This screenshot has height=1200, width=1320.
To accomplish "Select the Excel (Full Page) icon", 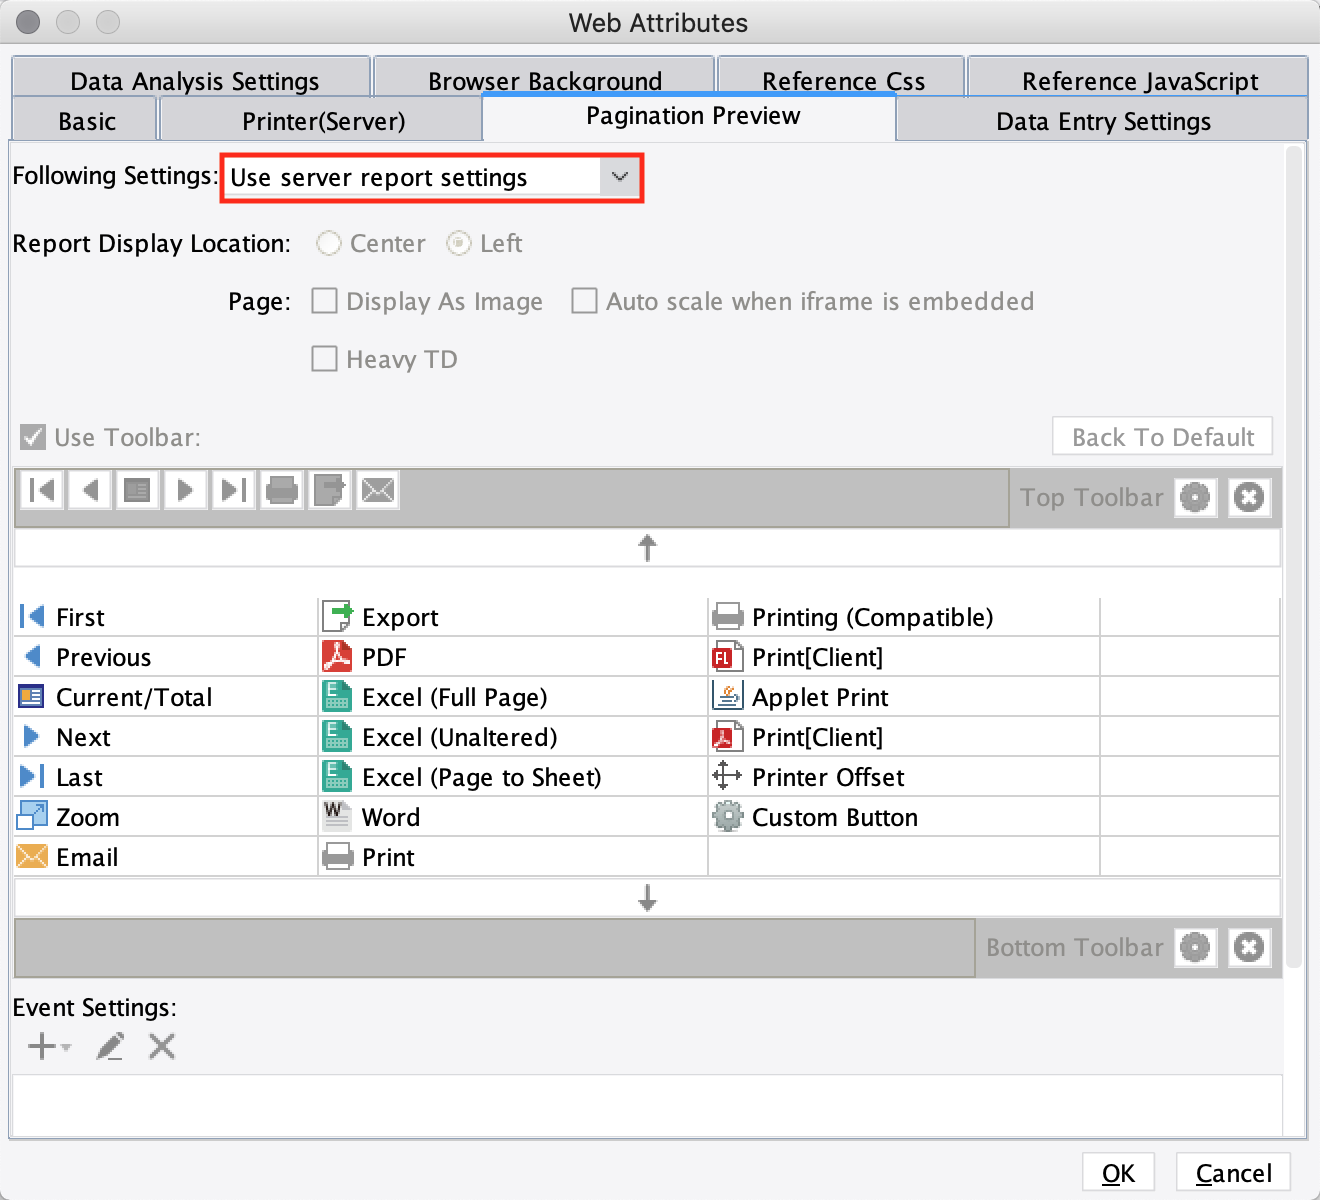I will [x=337, y=696].
